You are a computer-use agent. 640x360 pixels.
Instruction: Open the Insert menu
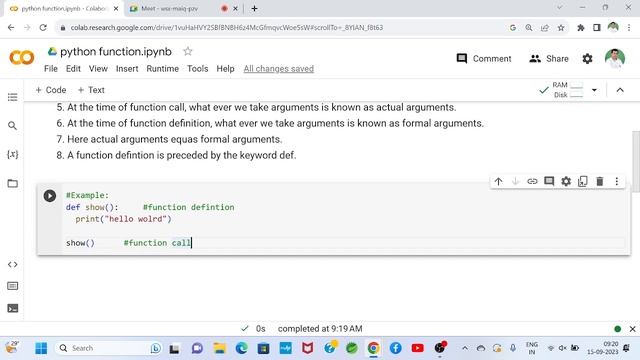pos(127,69)
